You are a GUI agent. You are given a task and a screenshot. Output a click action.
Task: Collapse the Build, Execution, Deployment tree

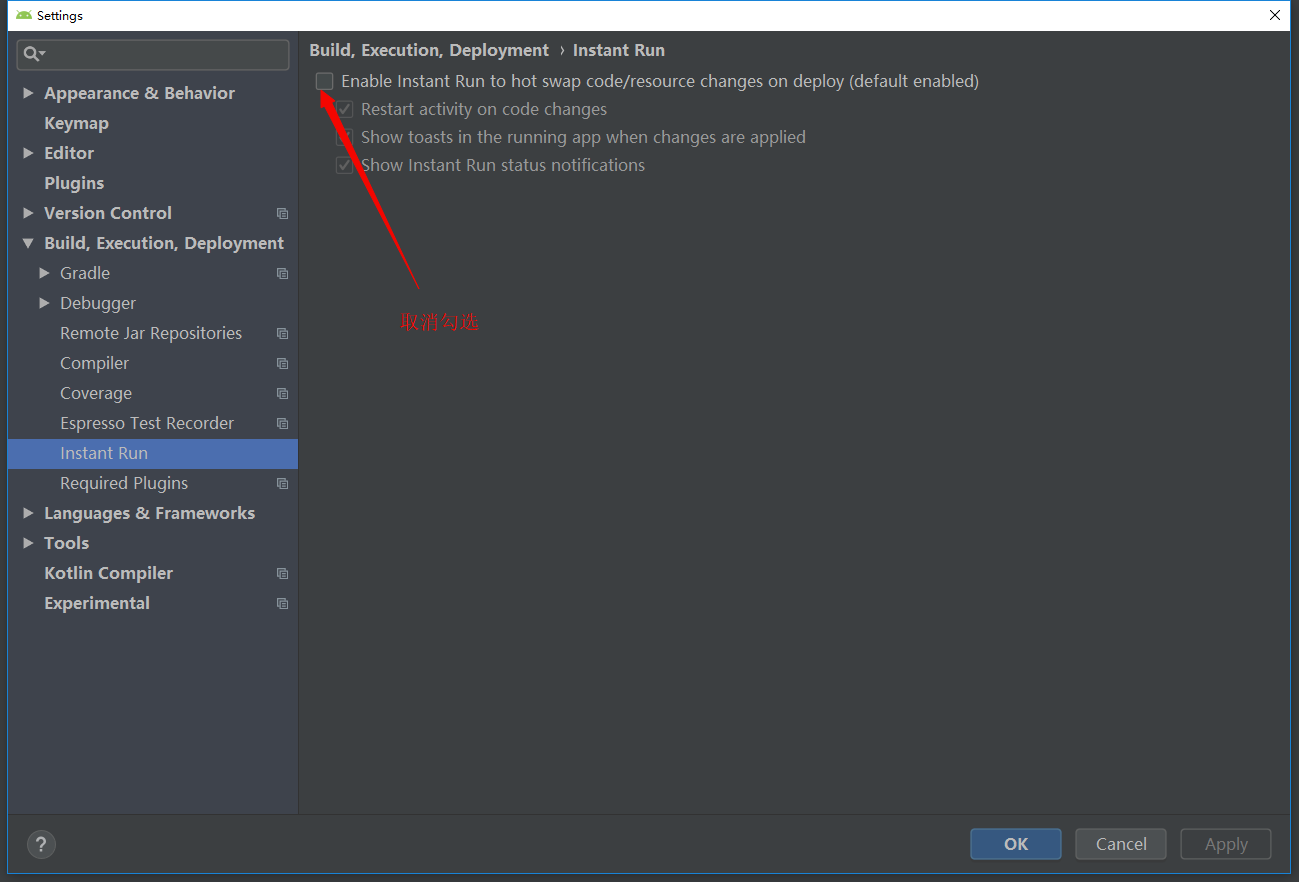[27, 242]
